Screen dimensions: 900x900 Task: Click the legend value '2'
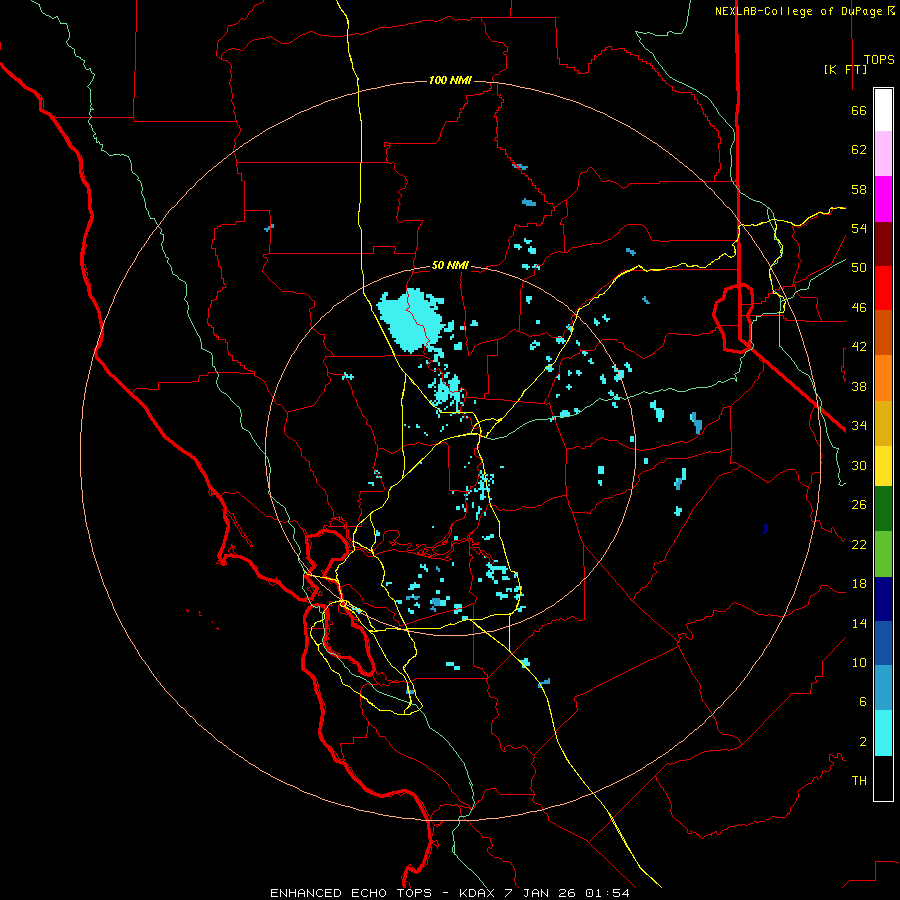[863, 742]
